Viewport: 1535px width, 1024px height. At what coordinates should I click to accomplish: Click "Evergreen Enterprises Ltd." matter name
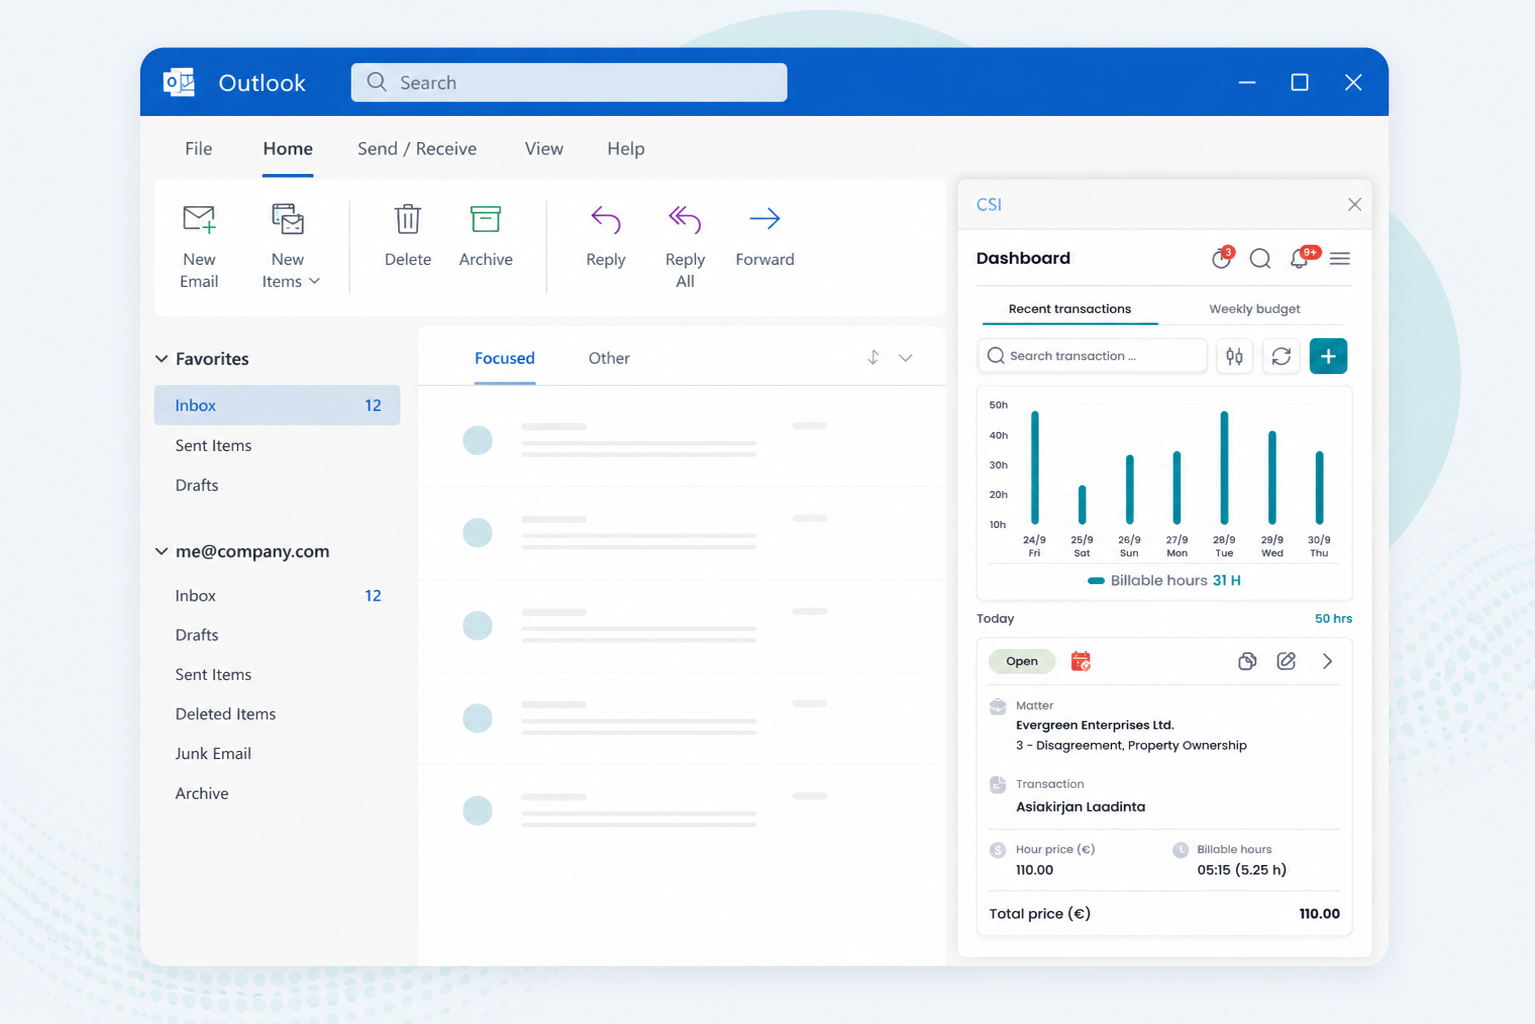click(1095, 725)
